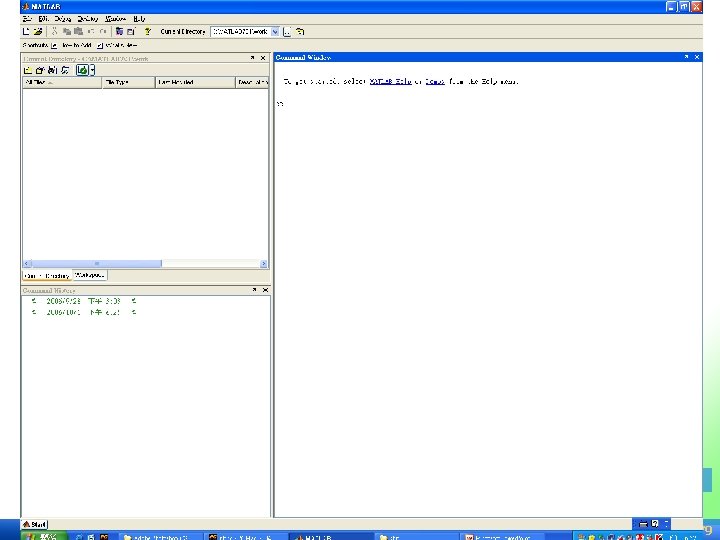Open the Edit menu
Screen dimensions: 720x540
tap(44, 19)
